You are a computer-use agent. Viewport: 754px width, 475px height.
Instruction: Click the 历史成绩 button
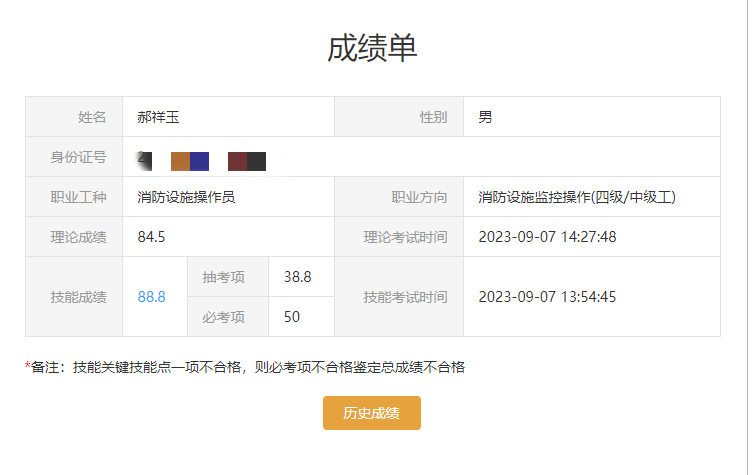click(371, 413)
